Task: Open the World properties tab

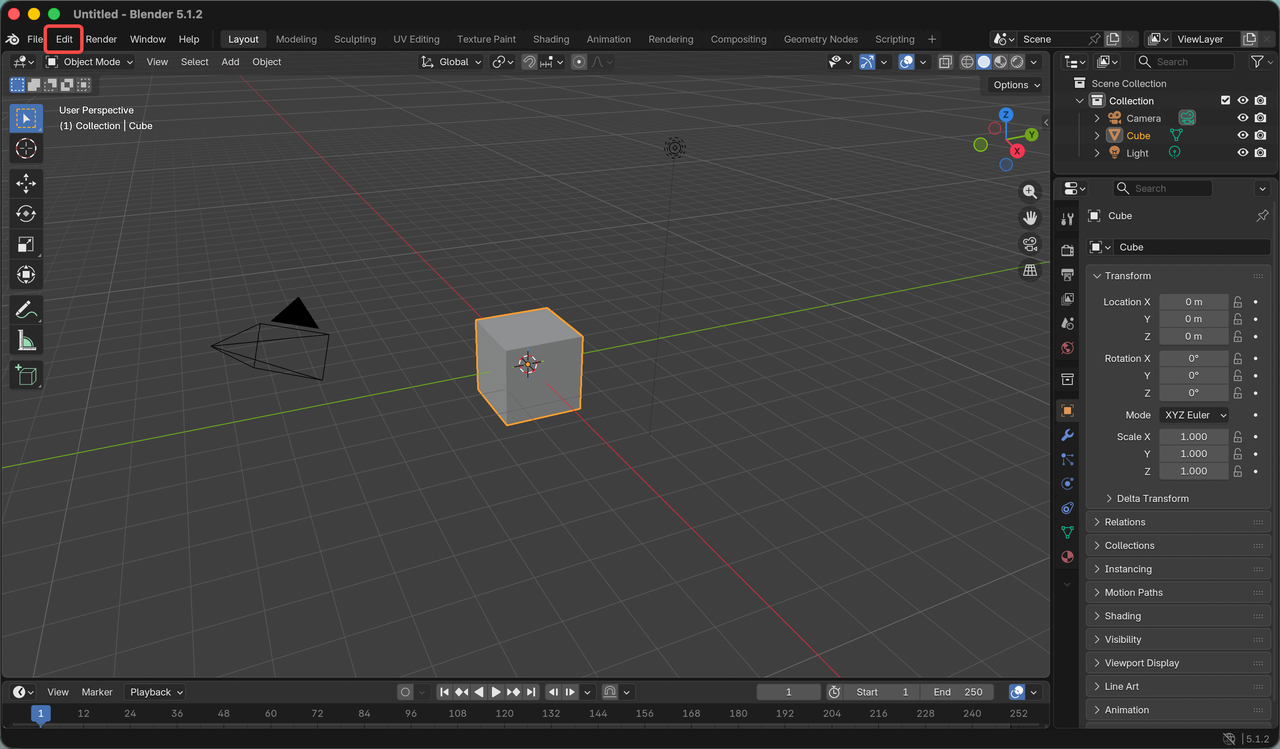Action: click(x=1067, y=349)
